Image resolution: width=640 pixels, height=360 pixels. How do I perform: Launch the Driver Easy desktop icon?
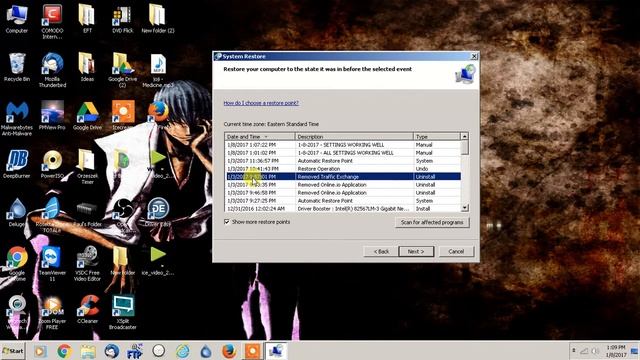(158, 212)
